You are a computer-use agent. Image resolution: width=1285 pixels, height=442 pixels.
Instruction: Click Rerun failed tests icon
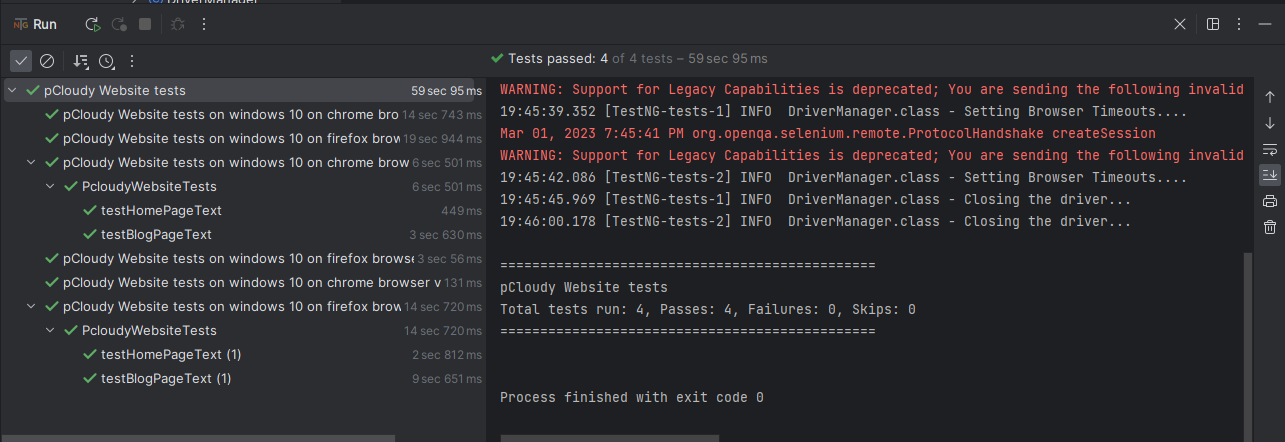click(x=120, y=24)
